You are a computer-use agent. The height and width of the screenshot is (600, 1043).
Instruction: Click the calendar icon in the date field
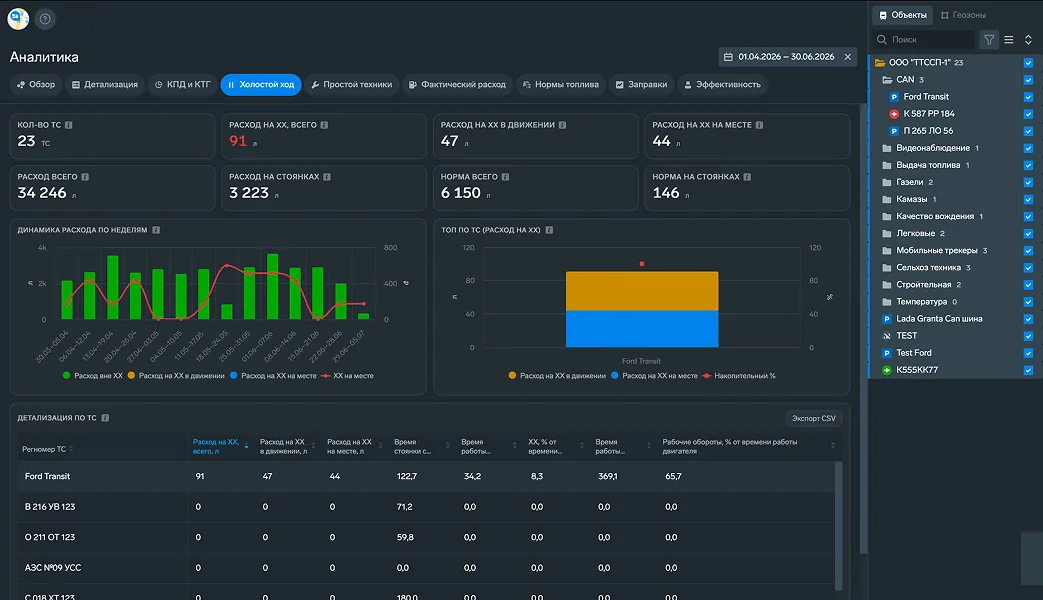728,57
